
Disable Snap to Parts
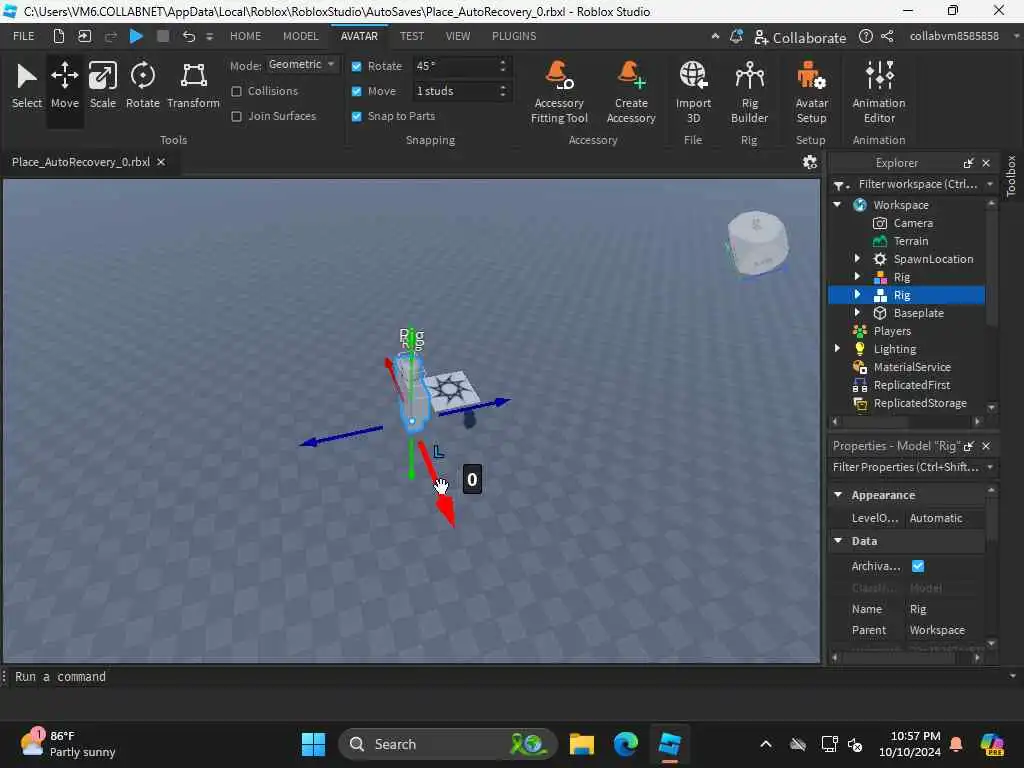357,116
